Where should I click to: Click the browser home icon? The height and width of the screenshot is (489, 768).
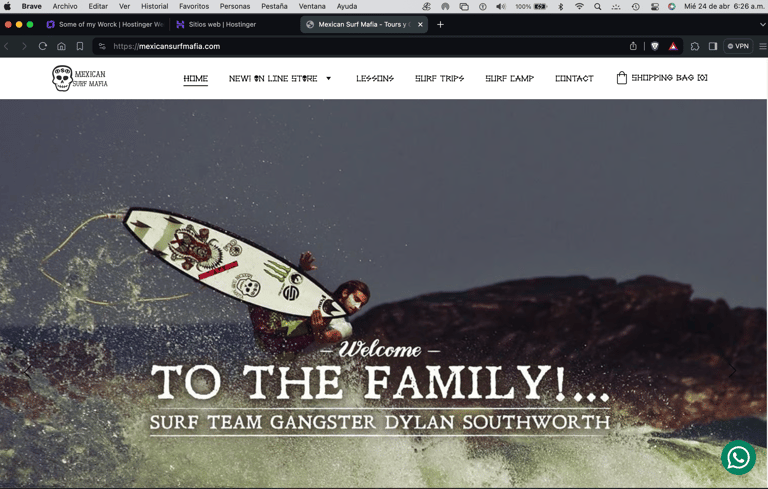(61, 46)
